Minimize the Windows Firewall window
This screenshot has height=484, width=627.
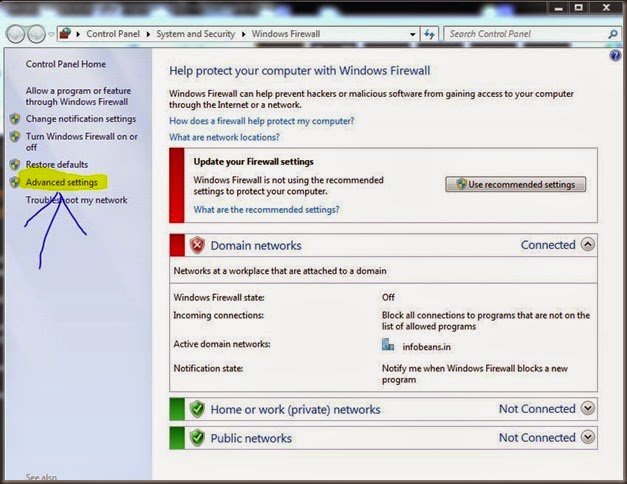click(558, 7)
